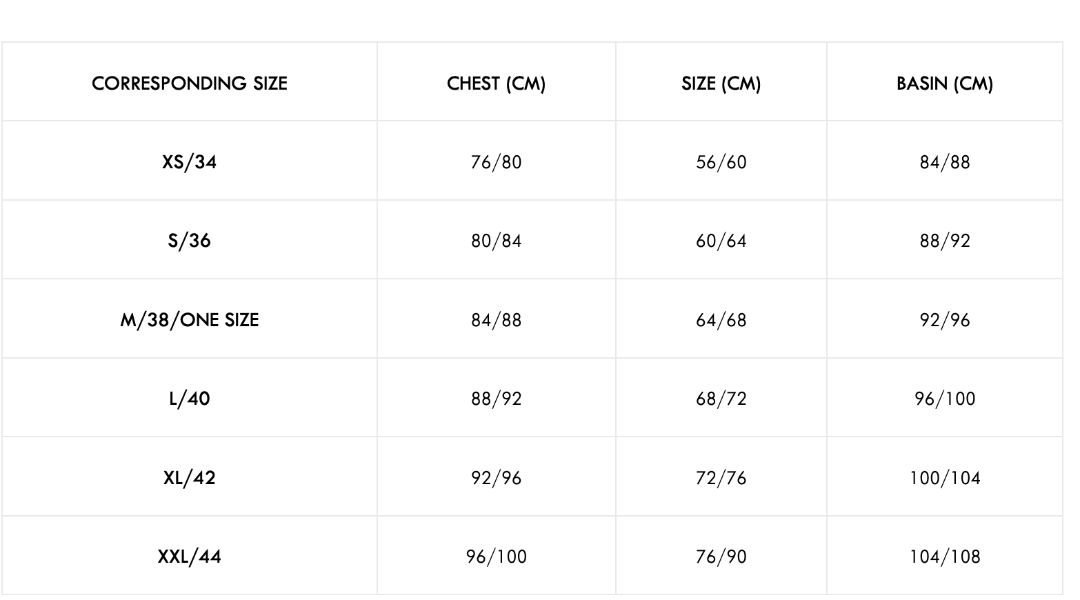Click the CHEST (CM) column header
The height and width of the screenshot is (600, 1080).
496,83
